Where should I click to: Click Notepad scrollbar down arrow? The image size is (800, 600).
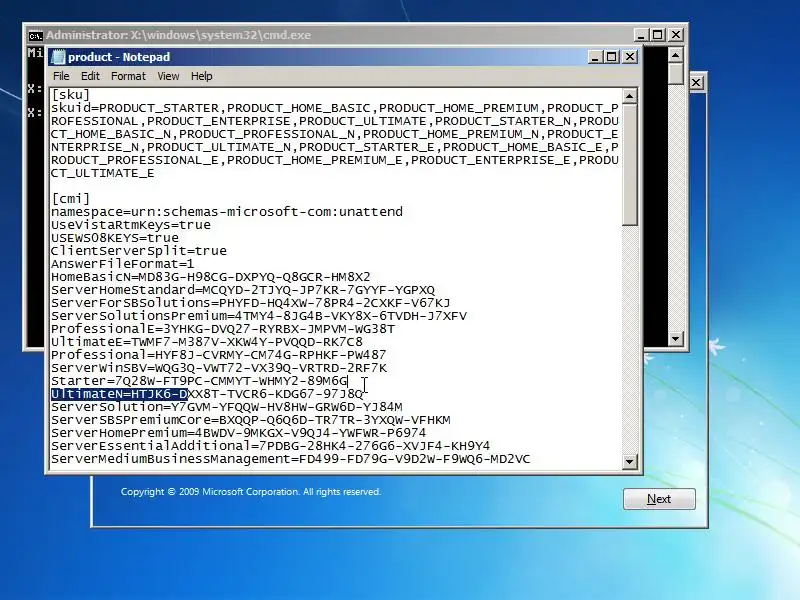click(x=630, y=462)
